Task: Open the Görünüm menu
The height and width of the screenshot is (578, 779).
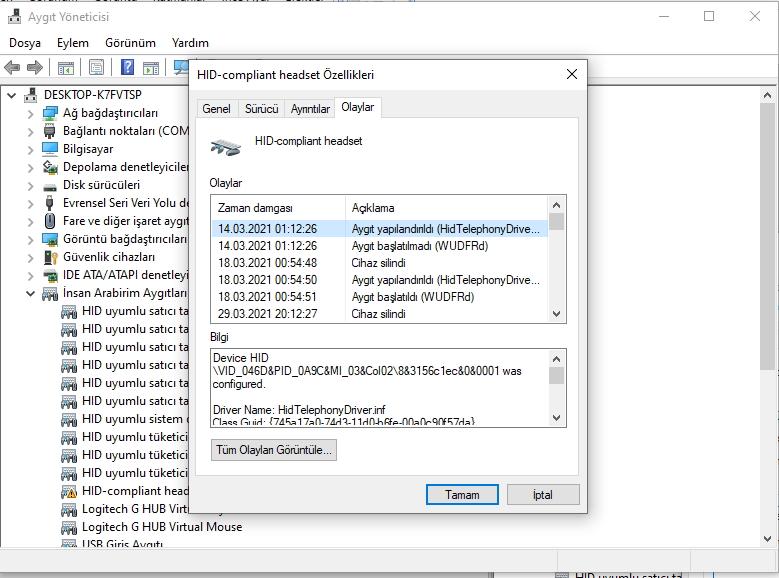Action: coord(130,43)
